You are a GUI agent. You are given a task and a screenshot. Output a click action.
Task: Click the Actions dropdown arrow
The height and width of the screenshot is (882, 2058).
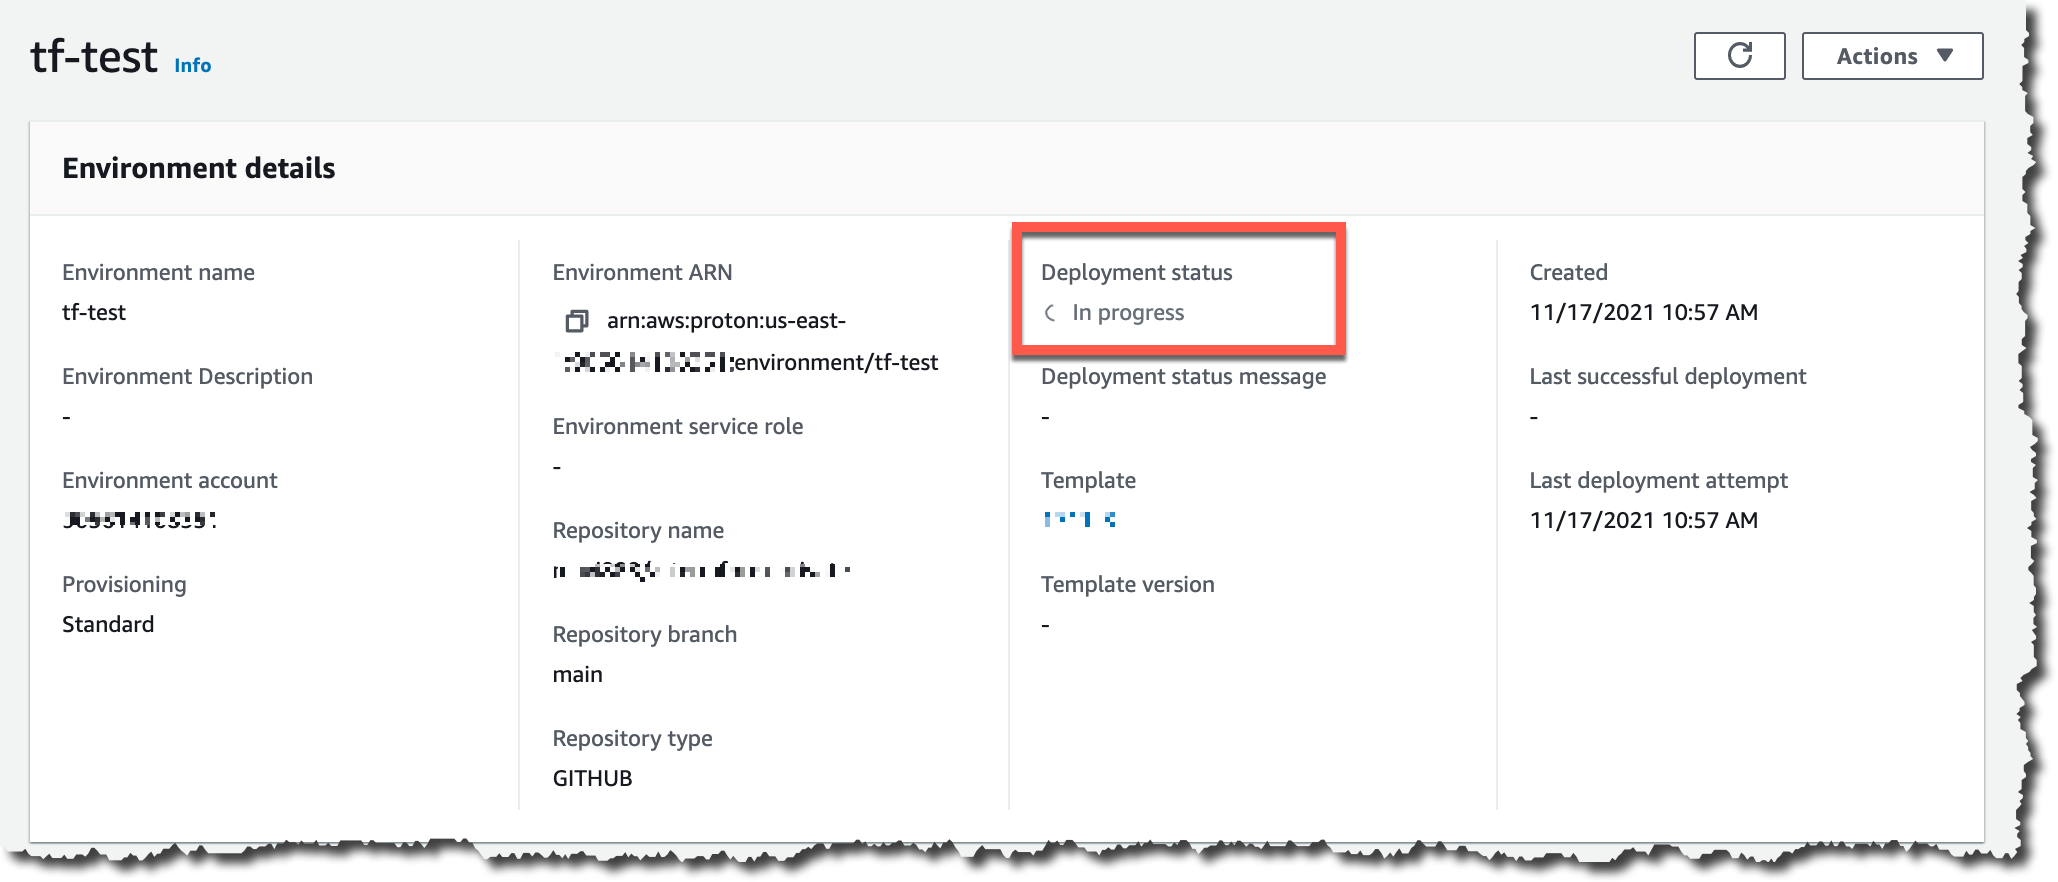(1945, 56)
